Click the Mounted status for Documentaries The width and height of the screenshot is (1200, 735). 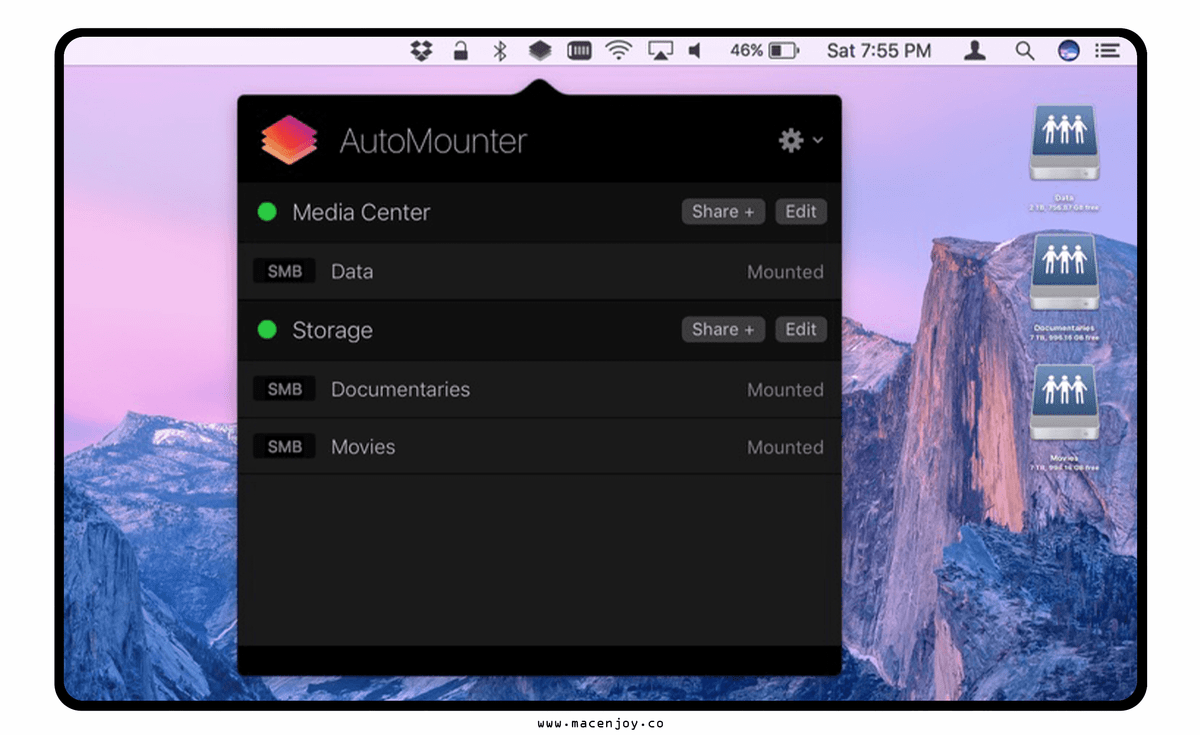coord(785,390)
